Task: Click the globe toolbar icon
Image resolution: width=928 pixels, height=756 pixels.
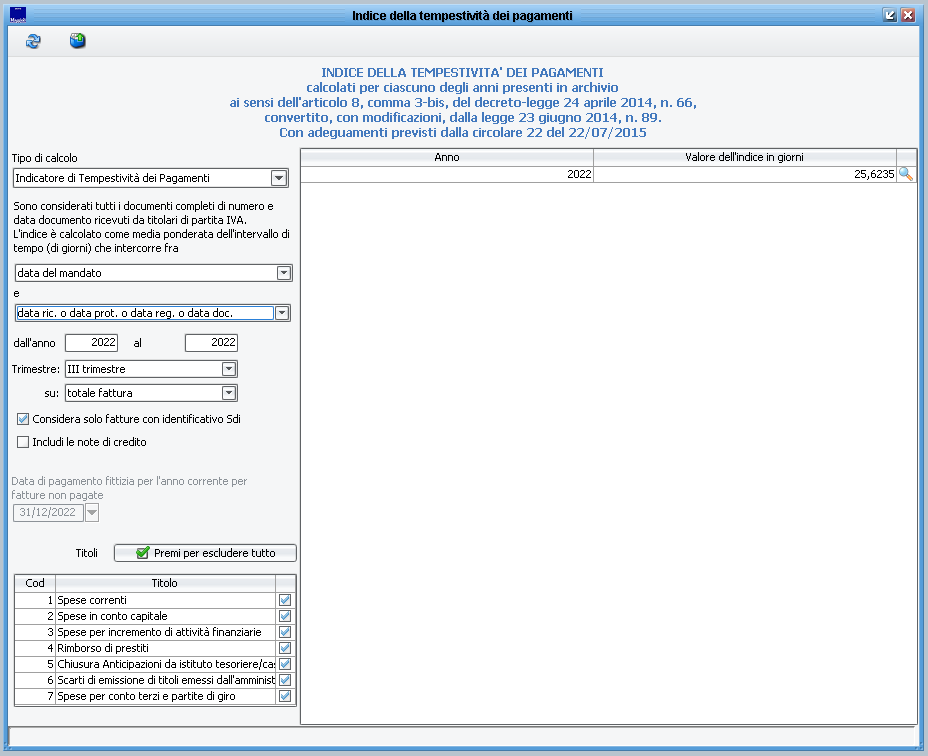Action: pos(77,41)
